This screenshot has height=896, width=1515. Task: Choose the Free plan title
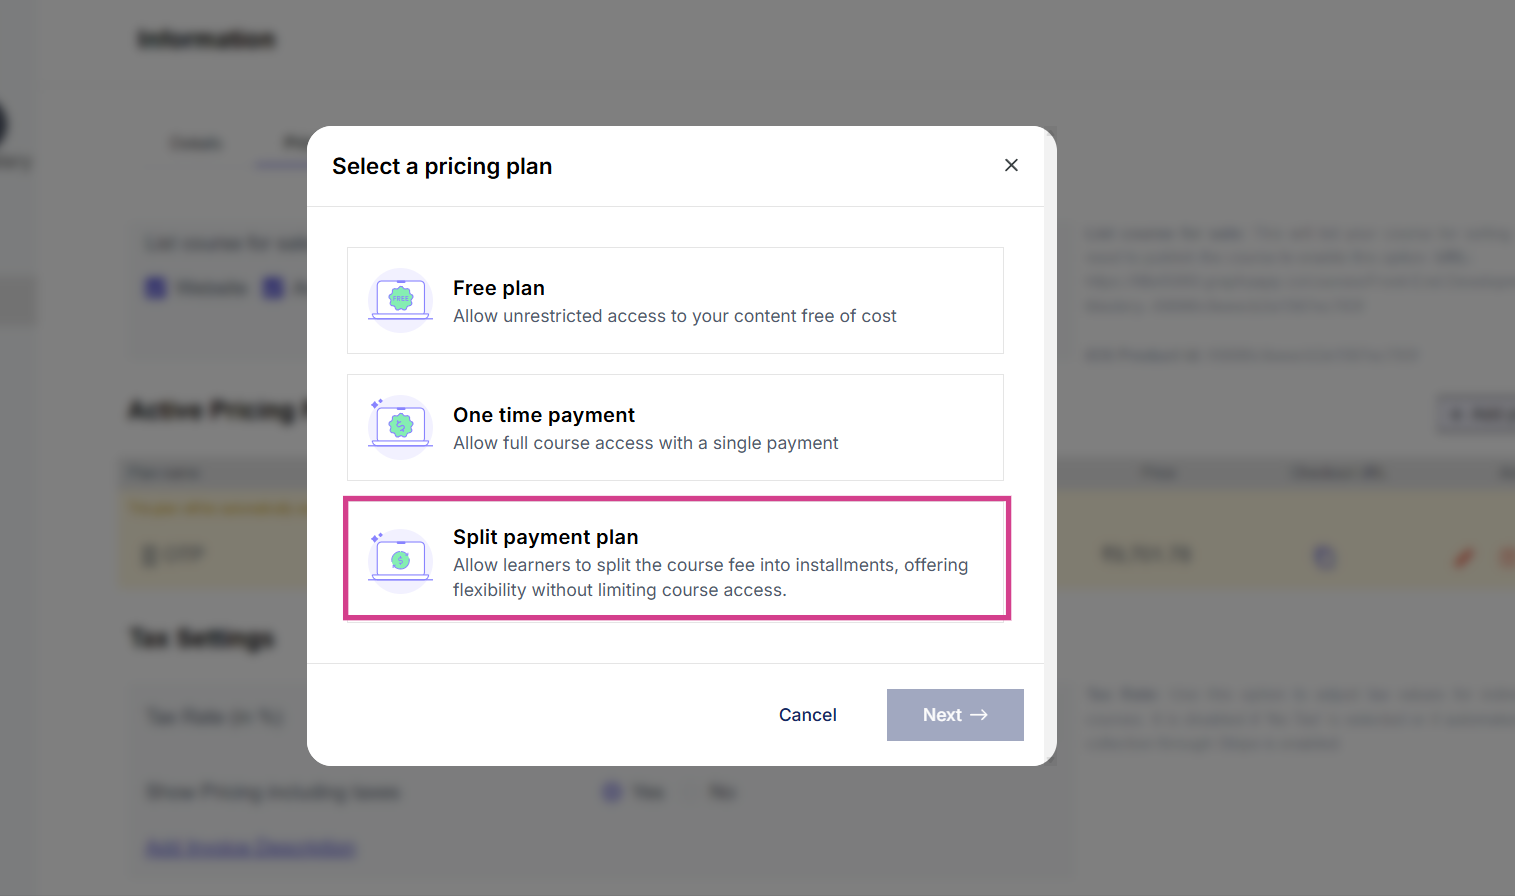(498, 288)
